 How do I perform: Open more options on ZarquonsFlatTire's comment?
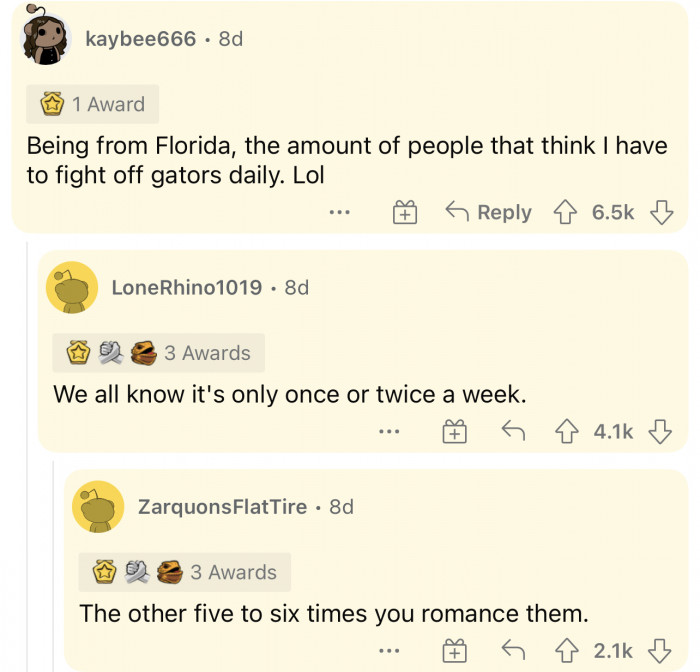click(x=390, y=651)
